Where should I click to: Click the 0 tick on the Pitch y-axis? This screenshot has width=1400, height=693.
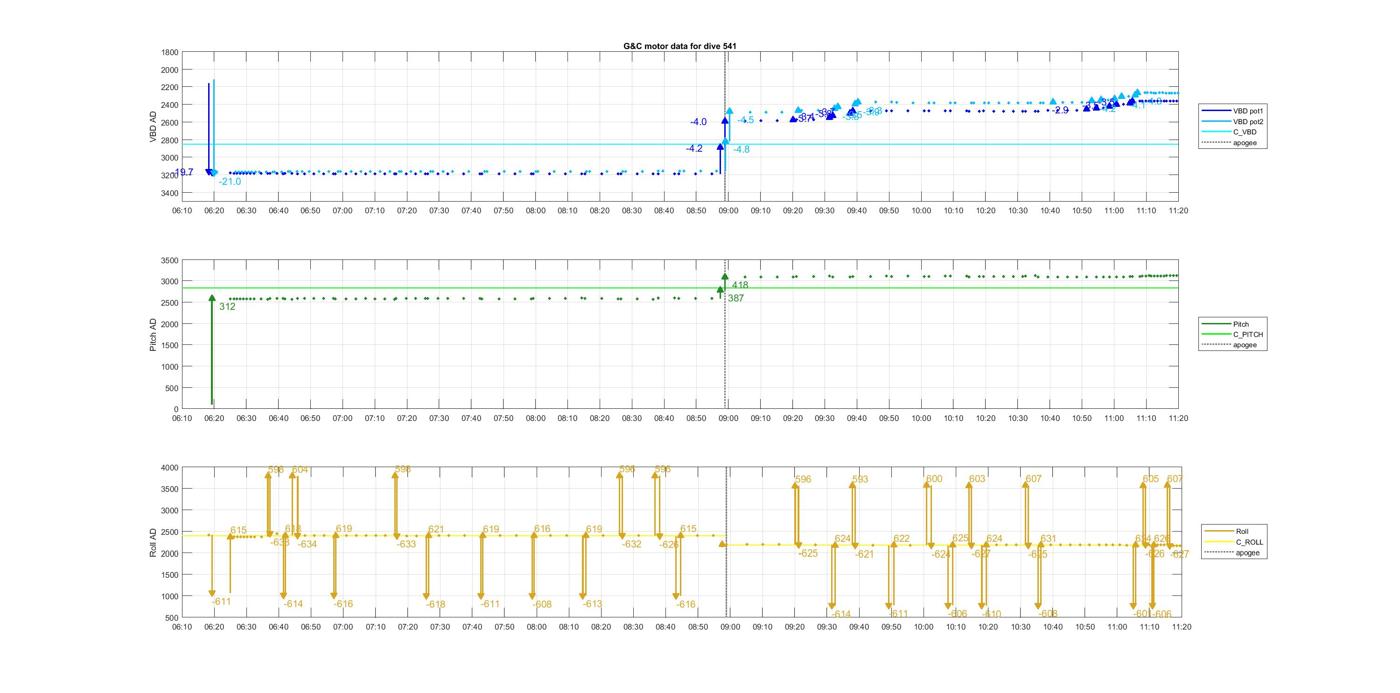point(176,410)
